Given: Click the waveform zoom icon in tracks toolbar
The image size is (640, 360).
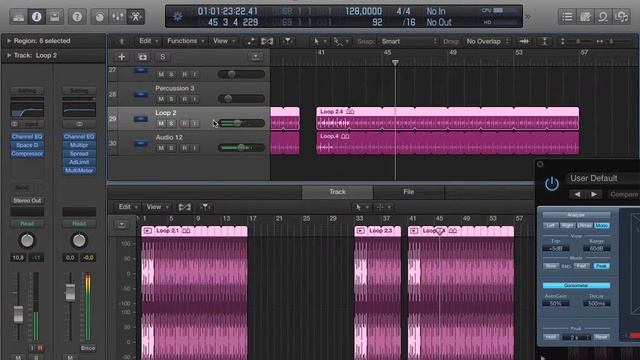Looking at the screenshot, I should pyautogui.click(x=524, y=41).
